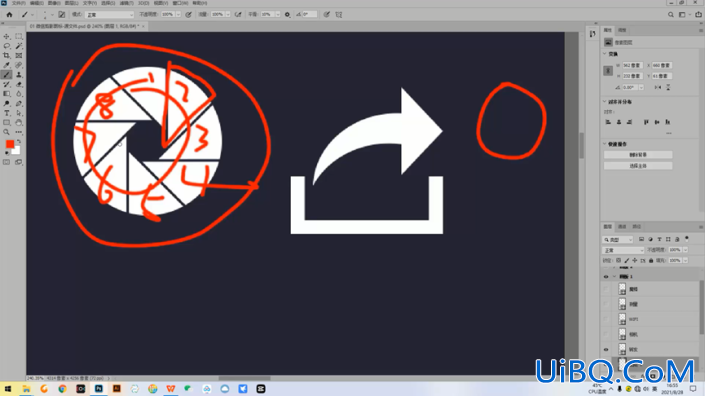The height and width of the screenshot is (396, 705).
Task: Select the Path Selection tool
Action: coord(18,113)
